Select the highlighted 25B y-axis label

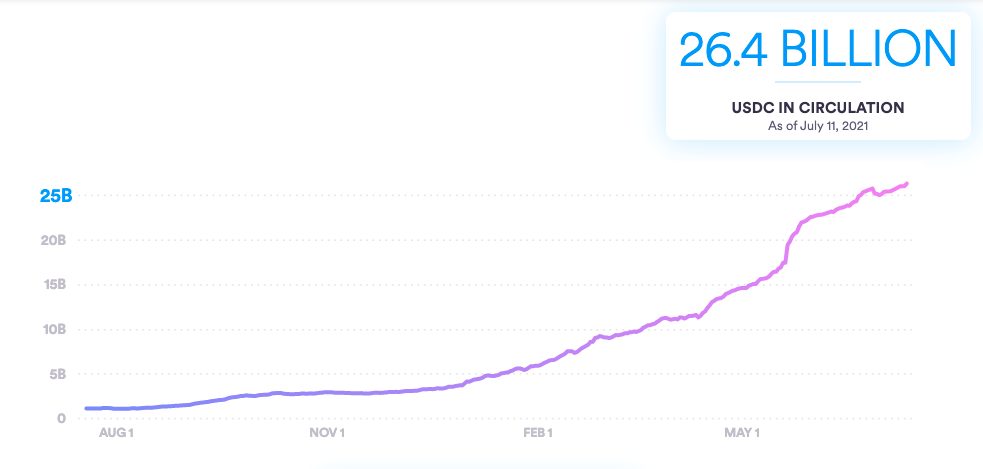(x=55, y=196)
